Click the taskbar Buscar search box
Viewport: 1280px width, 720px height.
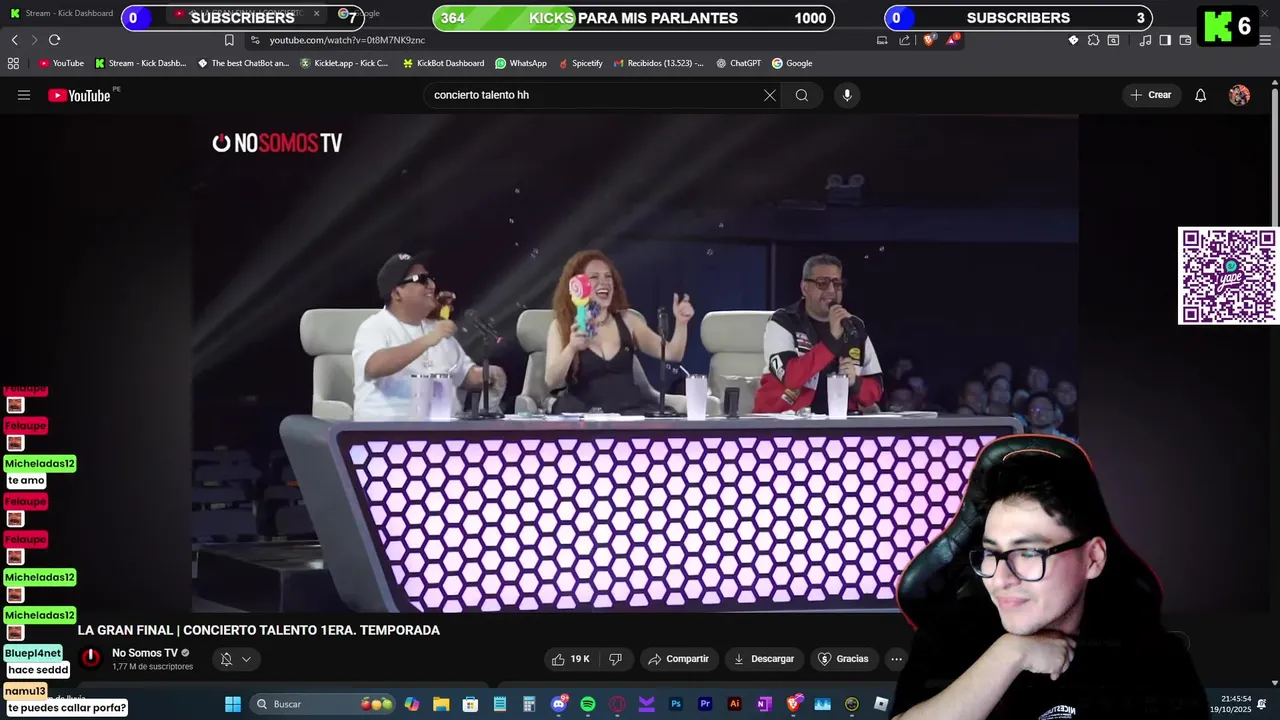click(323, 704)
